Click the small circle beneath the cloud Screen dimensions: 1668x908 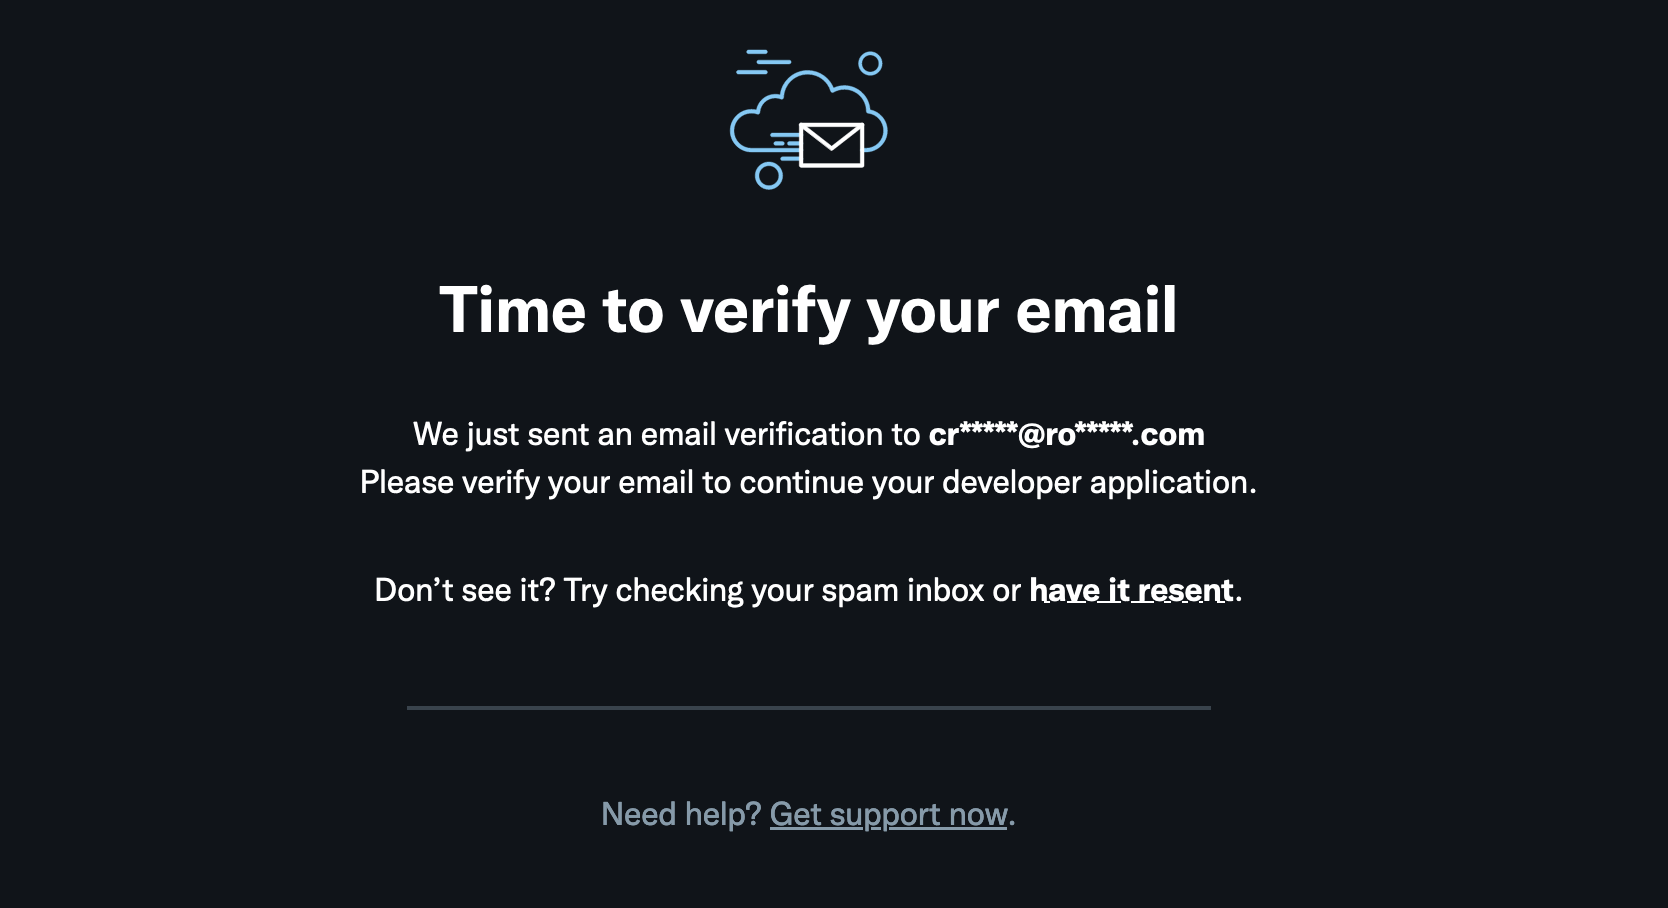[768, 176]
